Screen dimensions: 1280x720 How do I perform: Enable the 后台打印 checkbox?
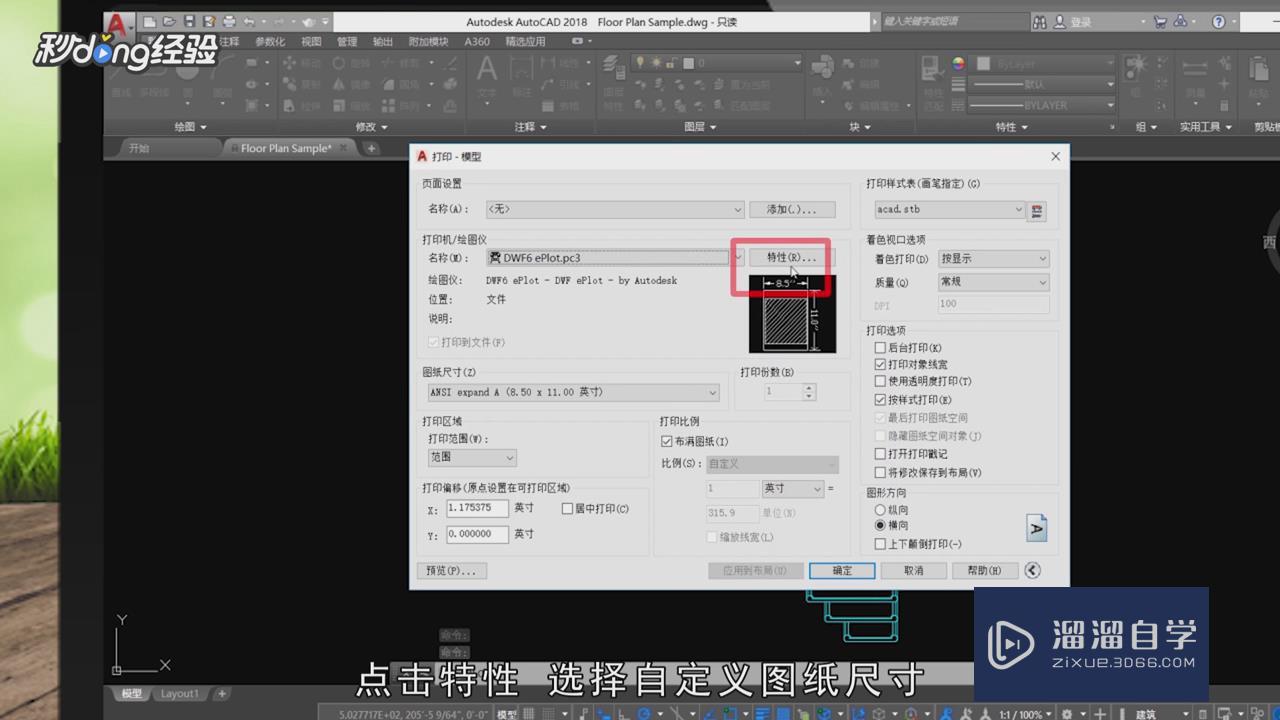pyautogui.click(x=880, y=348)
